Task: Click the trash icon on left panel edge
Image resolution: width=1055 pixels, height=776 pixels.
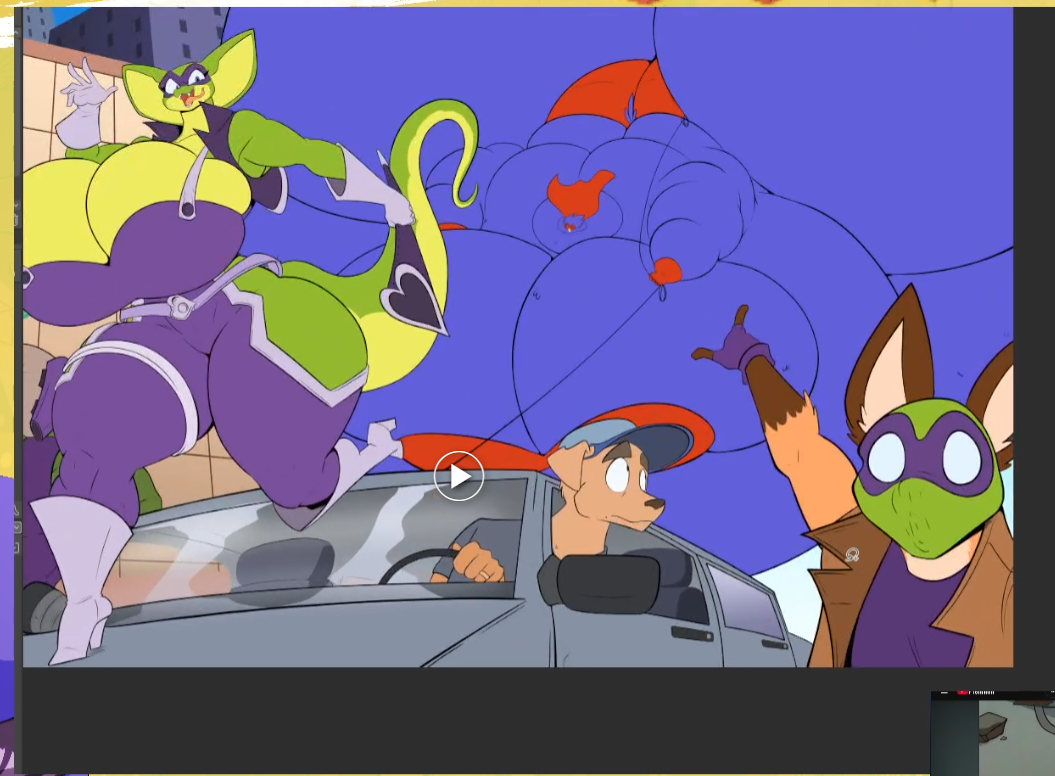Action: click(x=16, y=218)
